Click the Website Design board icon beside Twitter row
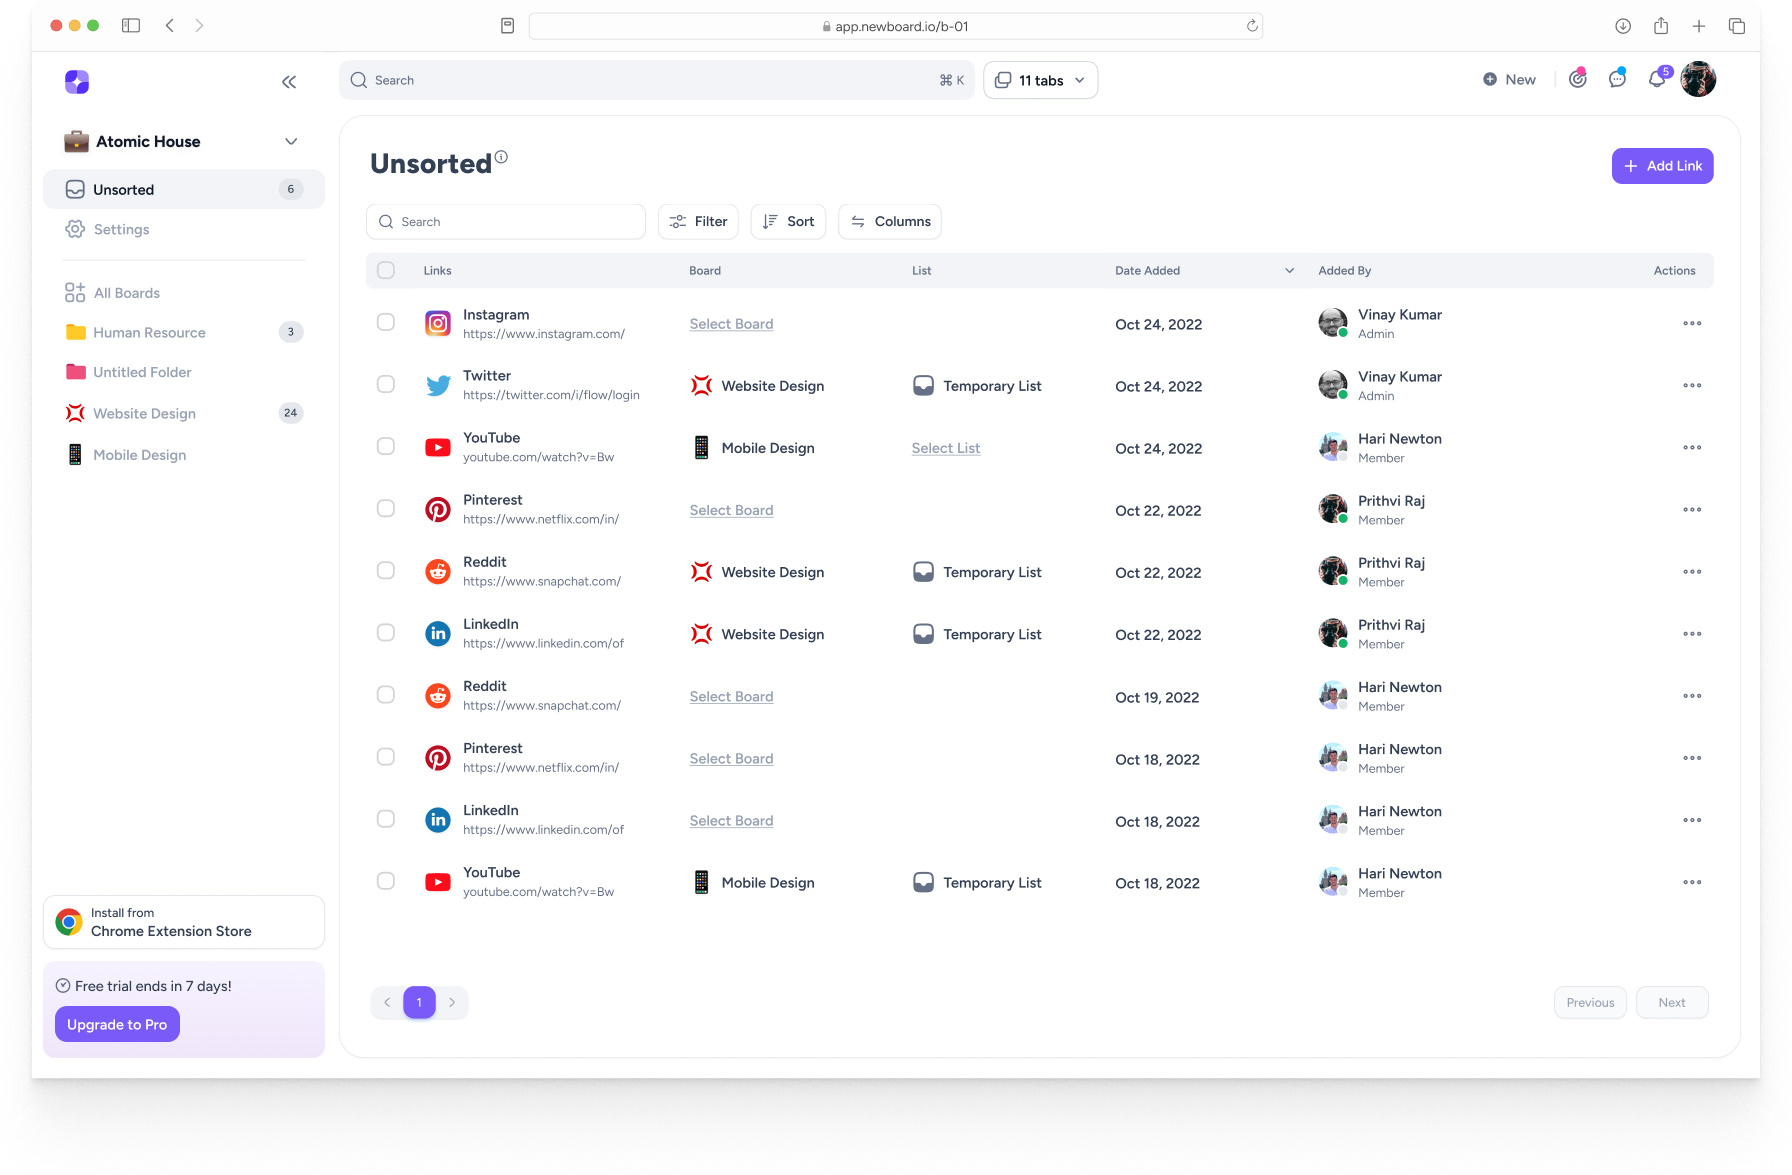Screen dimensions: 1792x1175 coord(702,385)
